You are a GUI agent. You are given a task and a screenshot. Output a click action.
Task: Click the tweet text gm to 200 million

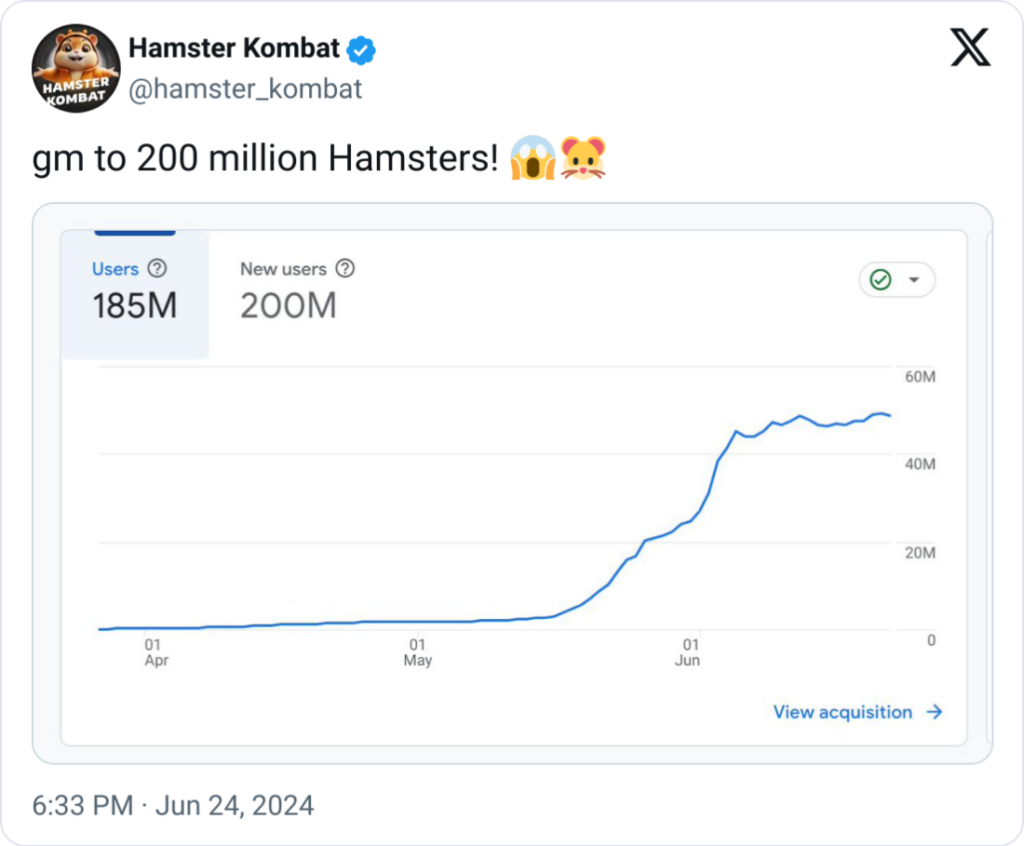[x=265, y=159]
